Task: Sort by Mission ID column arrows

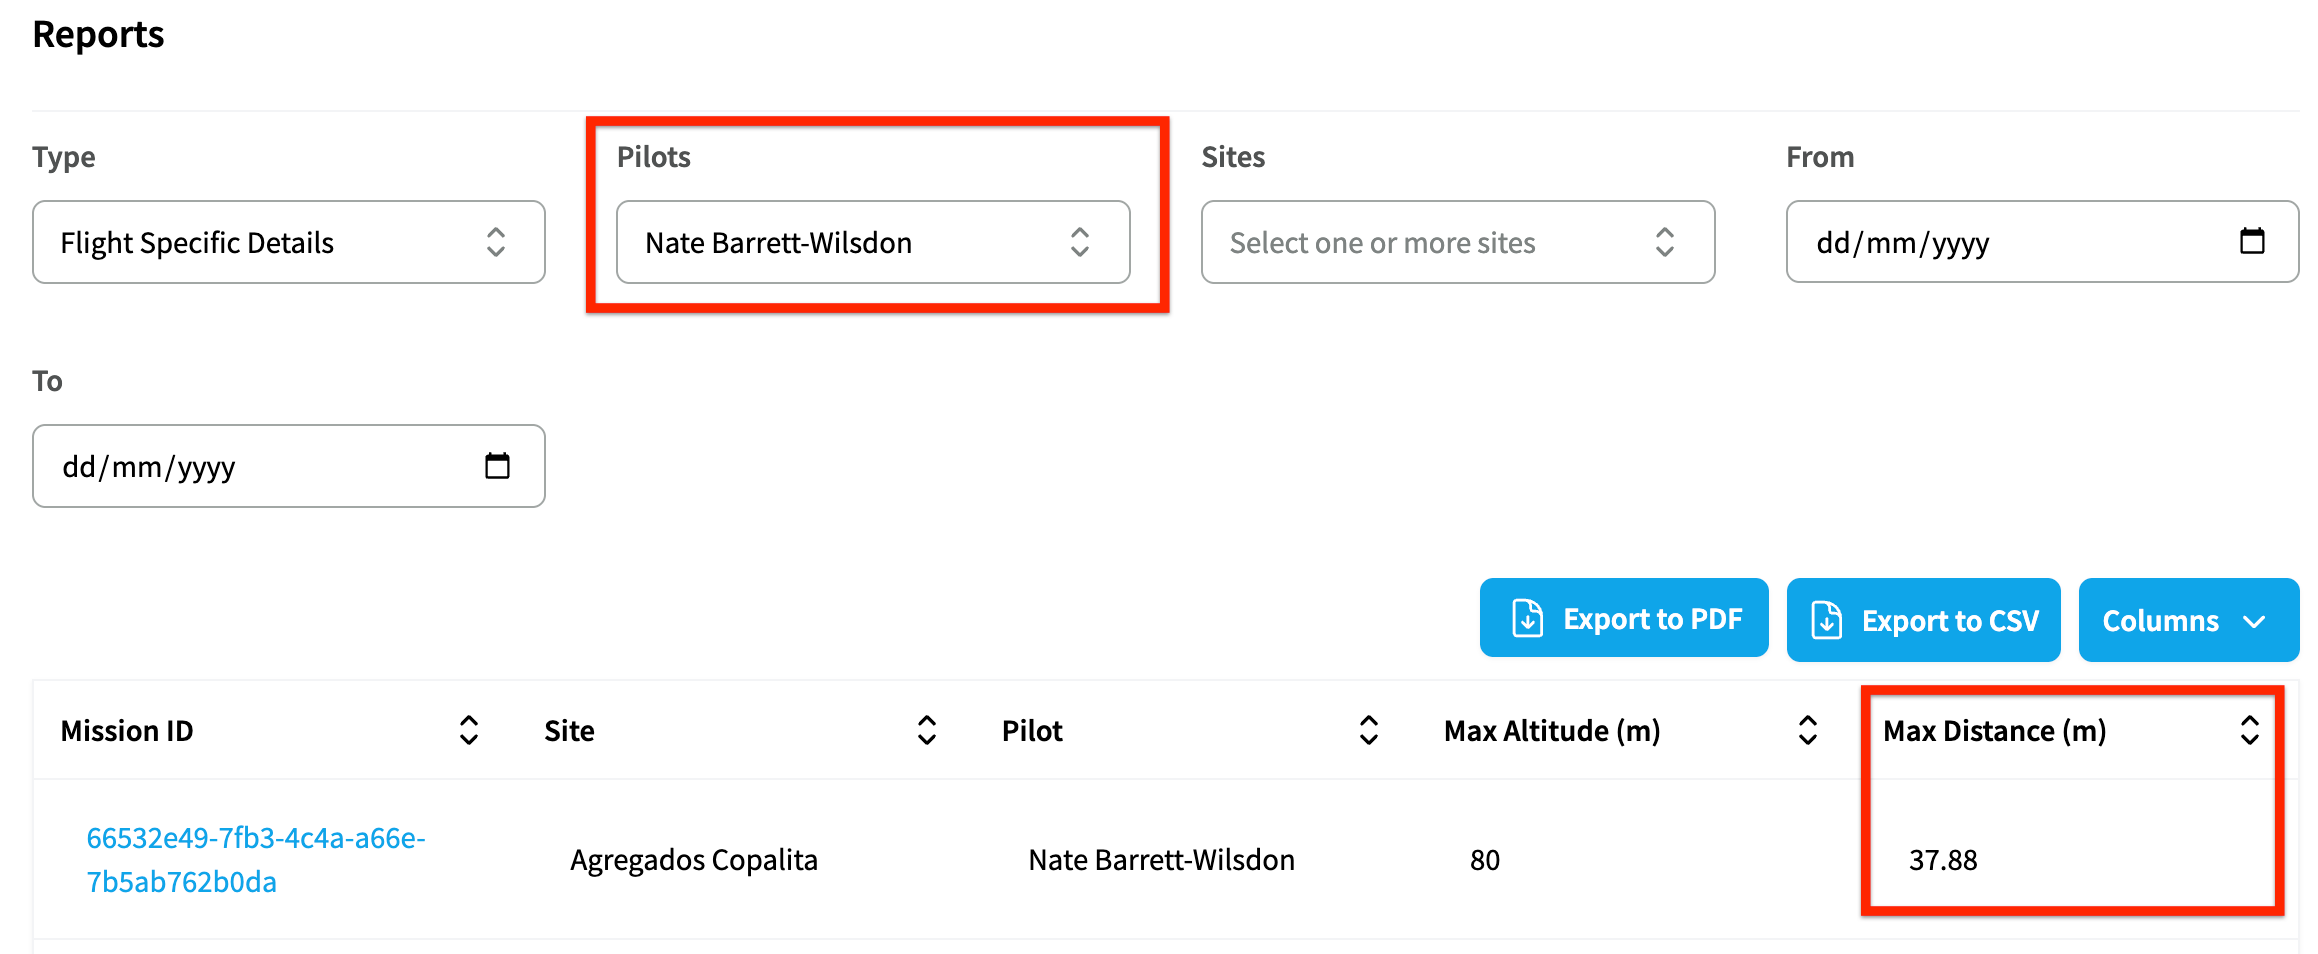Action: [x=468, y=730]
